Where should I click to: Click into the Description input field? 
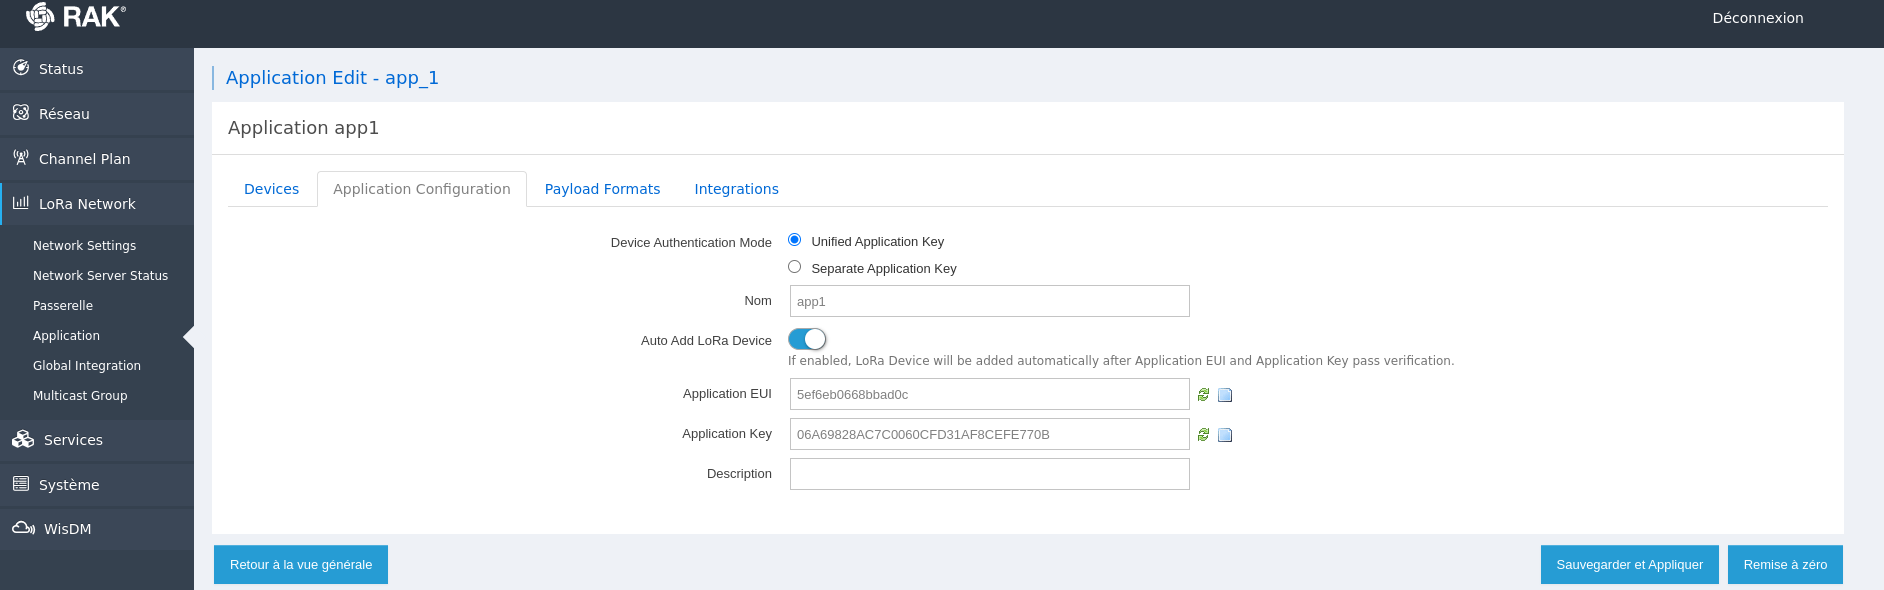point(989,474)
